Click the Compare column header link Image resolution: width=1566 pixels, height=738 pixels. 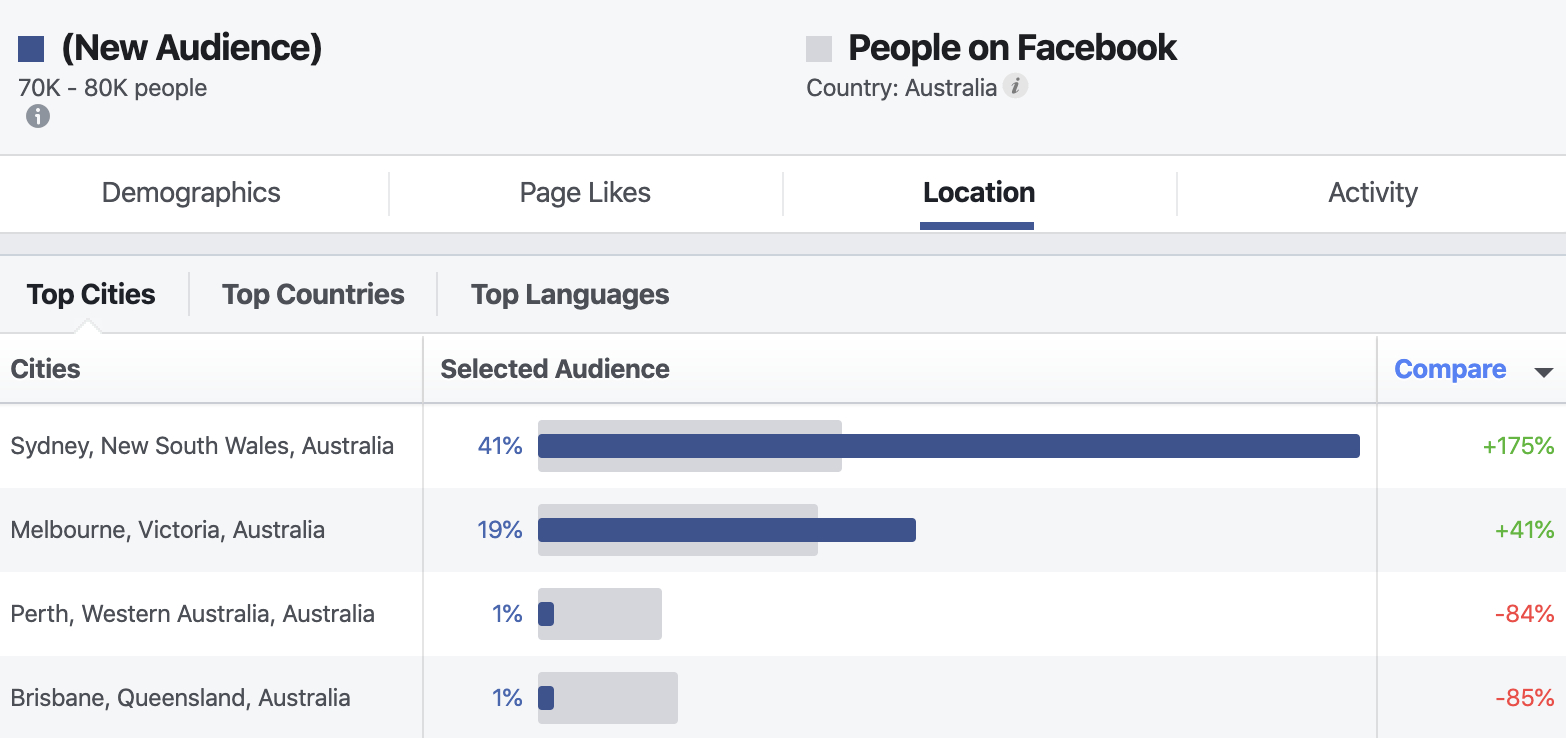click(1450, 369)
